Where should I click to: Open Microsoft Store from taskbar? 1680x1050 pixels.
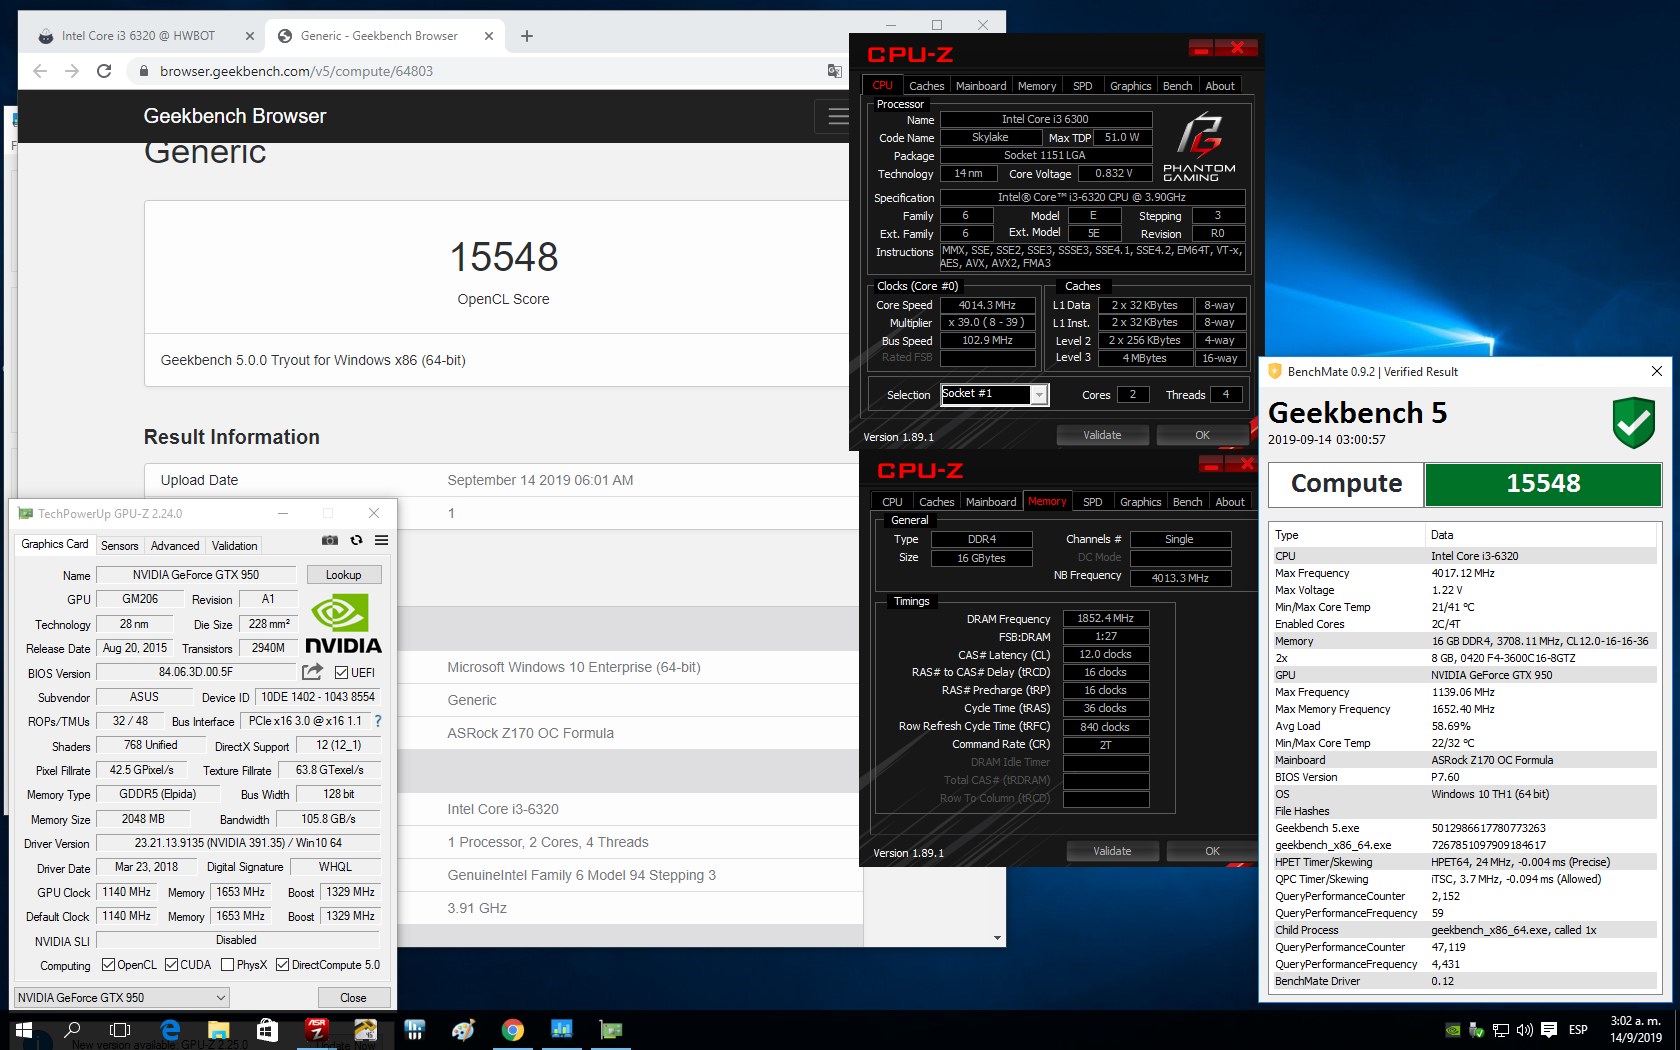click(267, 1030)
